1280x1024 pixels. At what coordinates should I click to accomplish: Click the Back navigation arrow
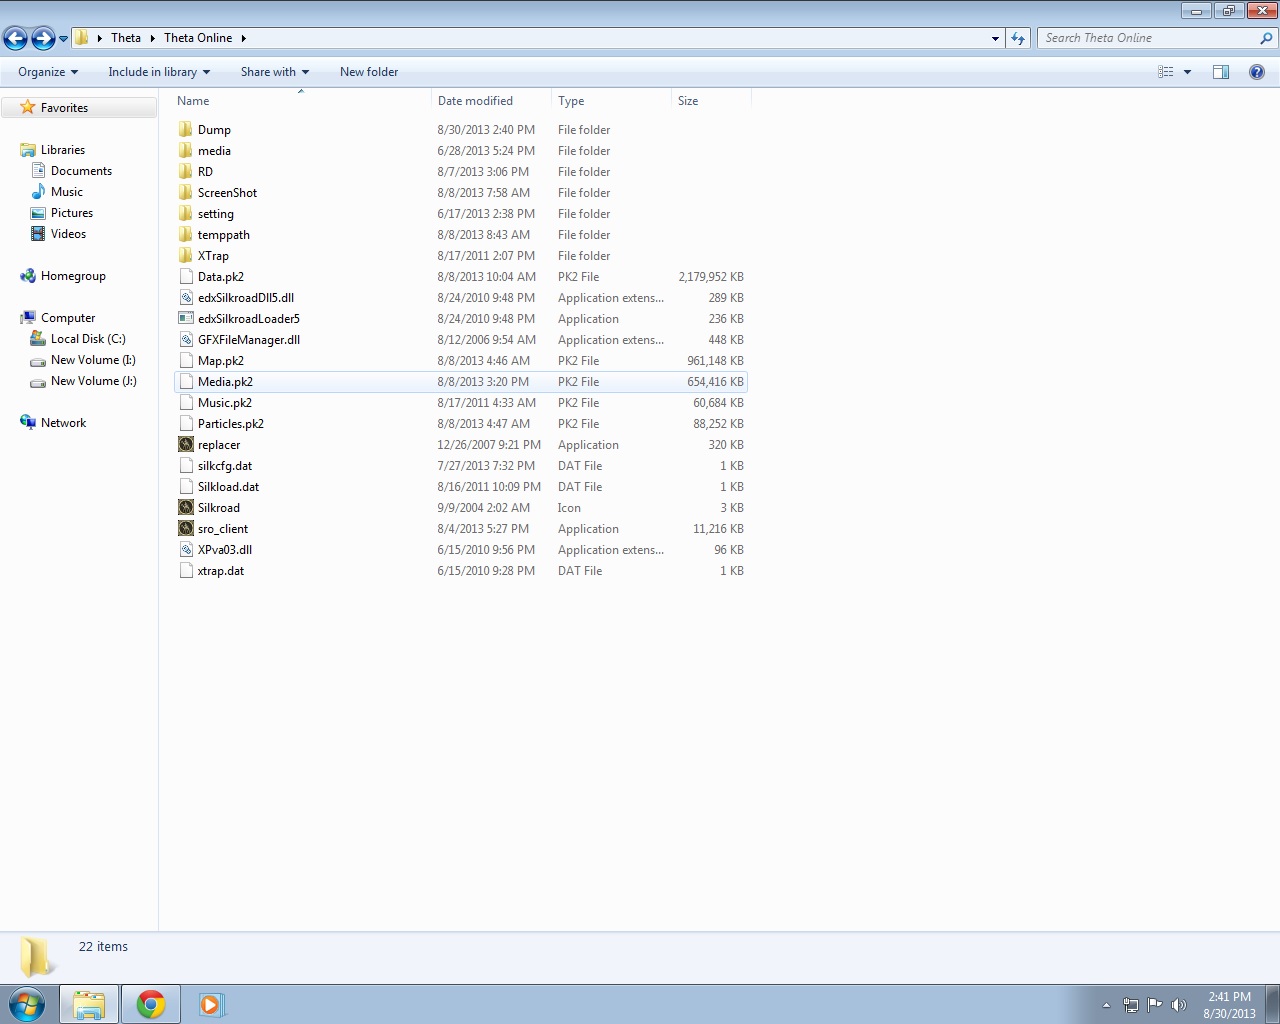(x=15, y=38)
